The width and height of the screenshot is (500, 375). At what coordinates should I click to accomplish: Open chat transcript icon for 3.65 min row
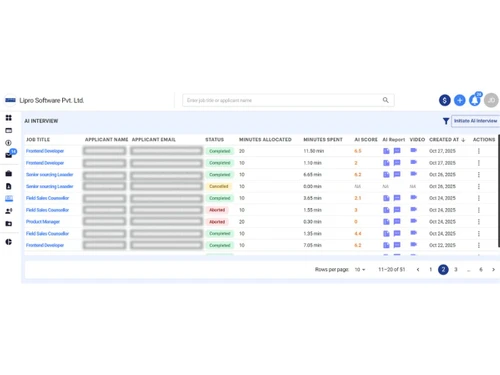397,198
